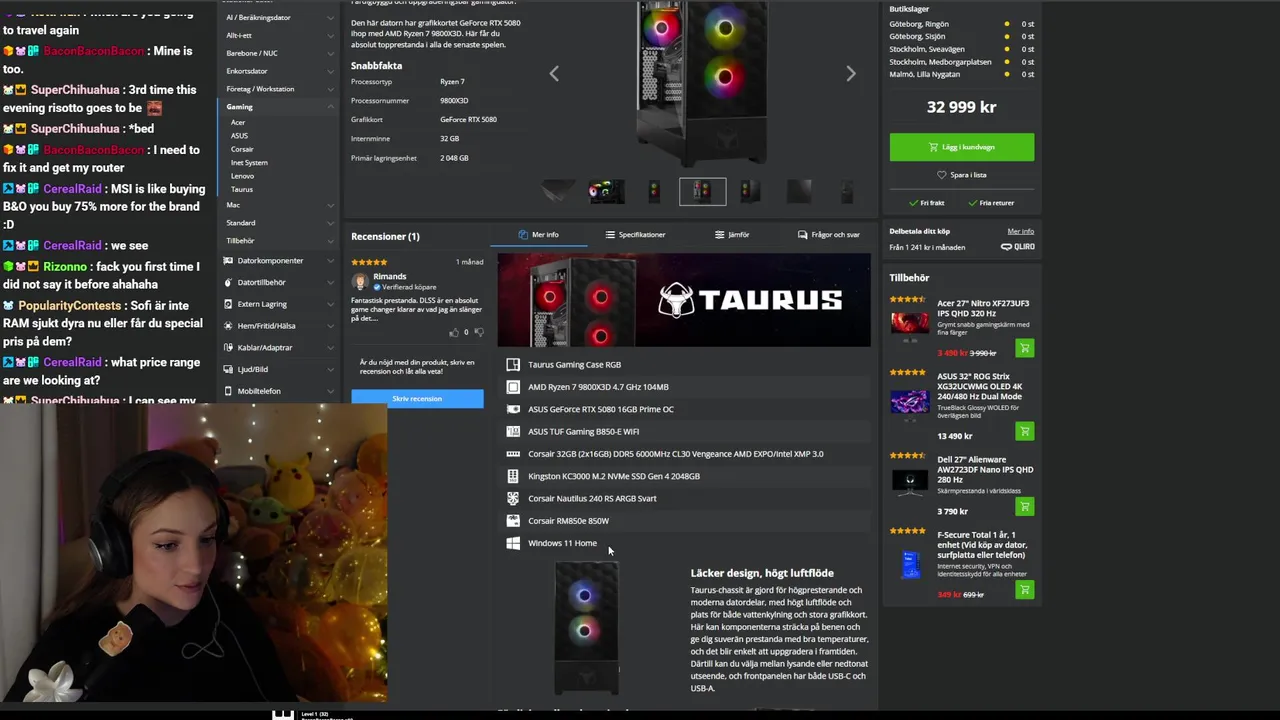Add Acer Nitro XF273UF3 monitor to cart
The height and width of the screenshot is (720, 1280).
pos(1024,348)
